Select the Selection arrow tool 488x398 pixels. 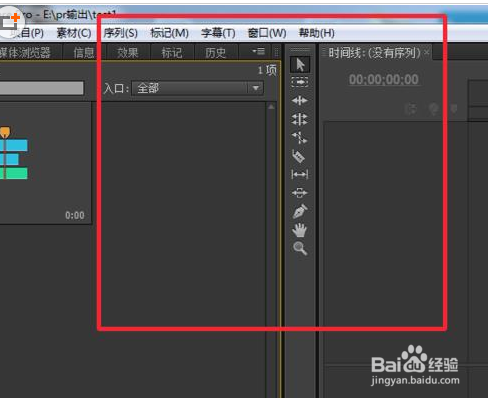click(x=300, y=65)
